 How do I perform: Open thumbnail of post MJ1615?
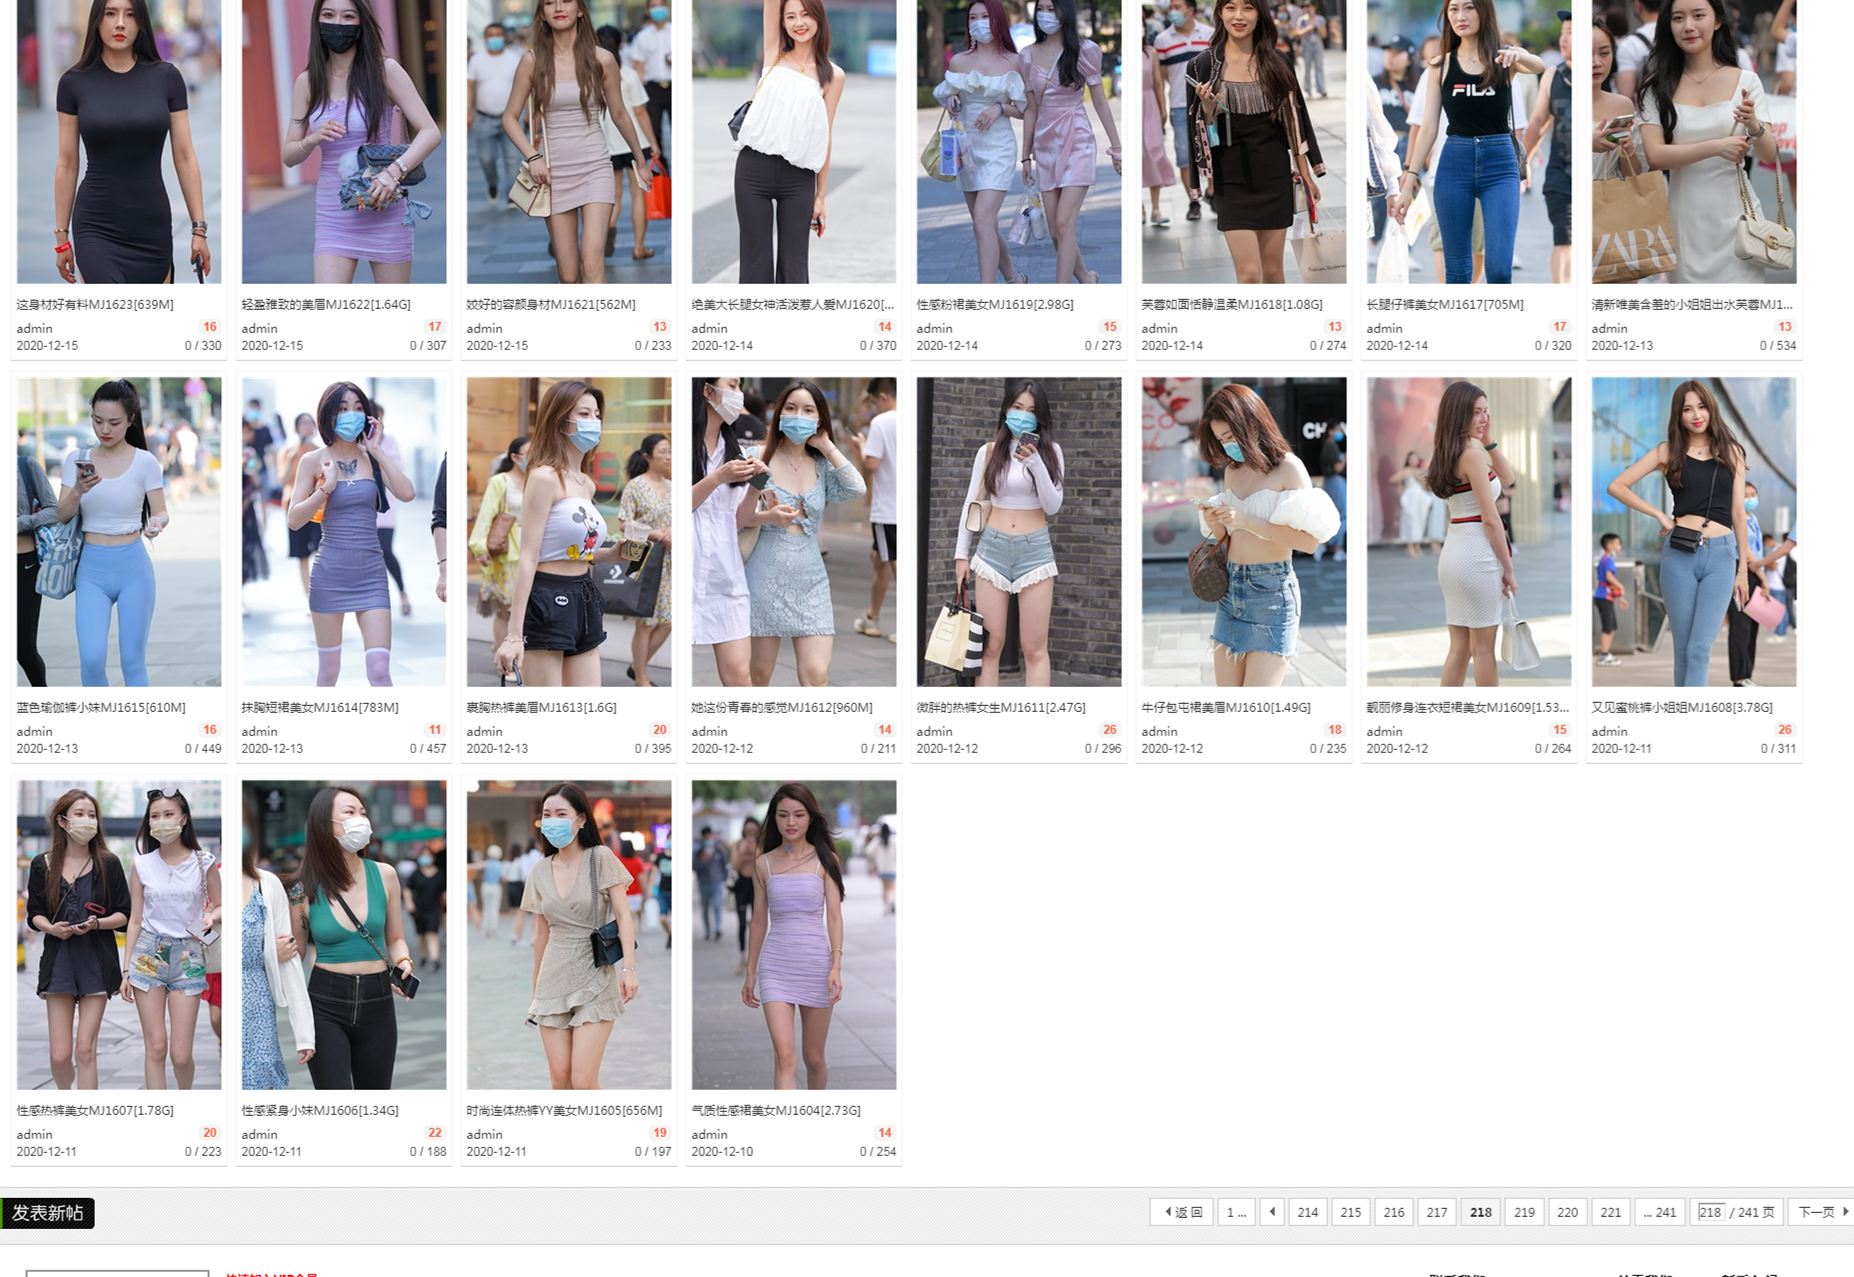point(119,531)
